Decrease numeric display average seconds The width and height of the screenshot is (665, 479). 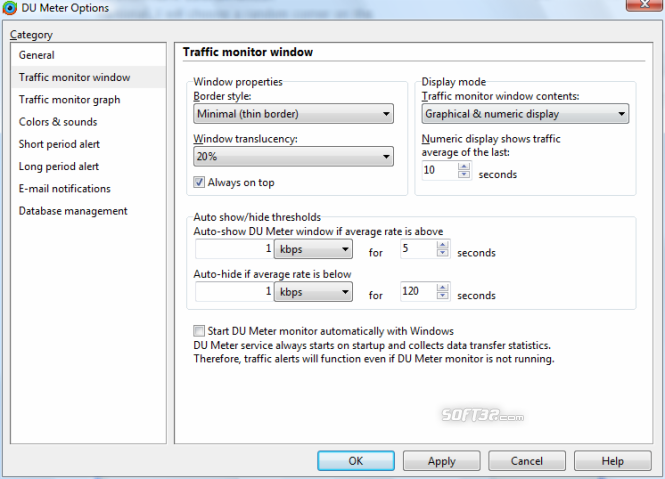[x=464, y=174]
